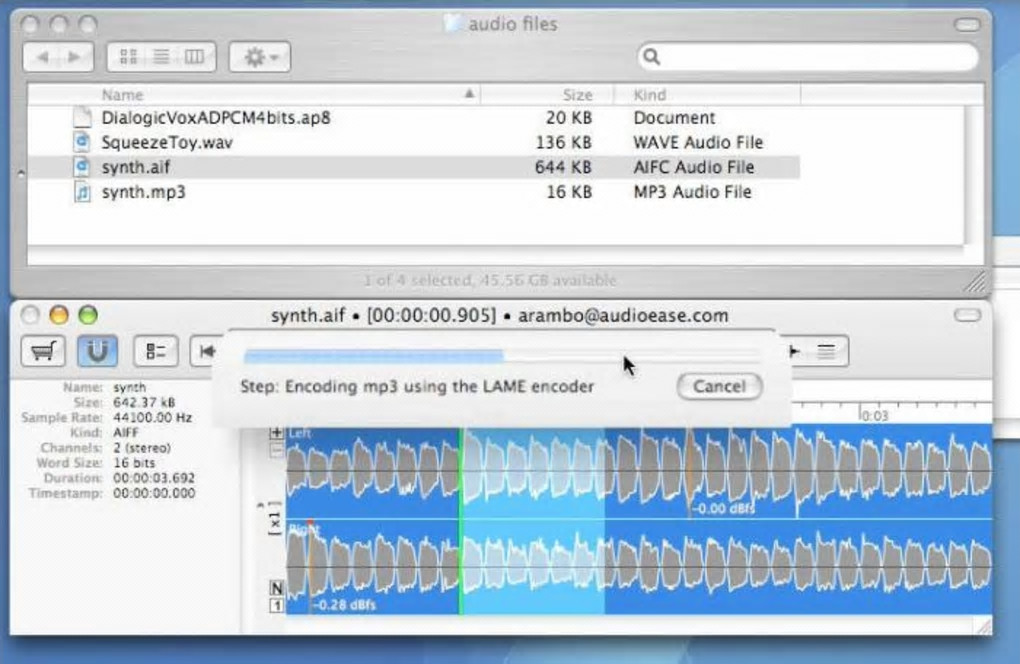Image resolution: width=1020 pixels, height=664 pixels.
Task: Cancel the mp3 encoding
Action: click(x=719, y=386)
